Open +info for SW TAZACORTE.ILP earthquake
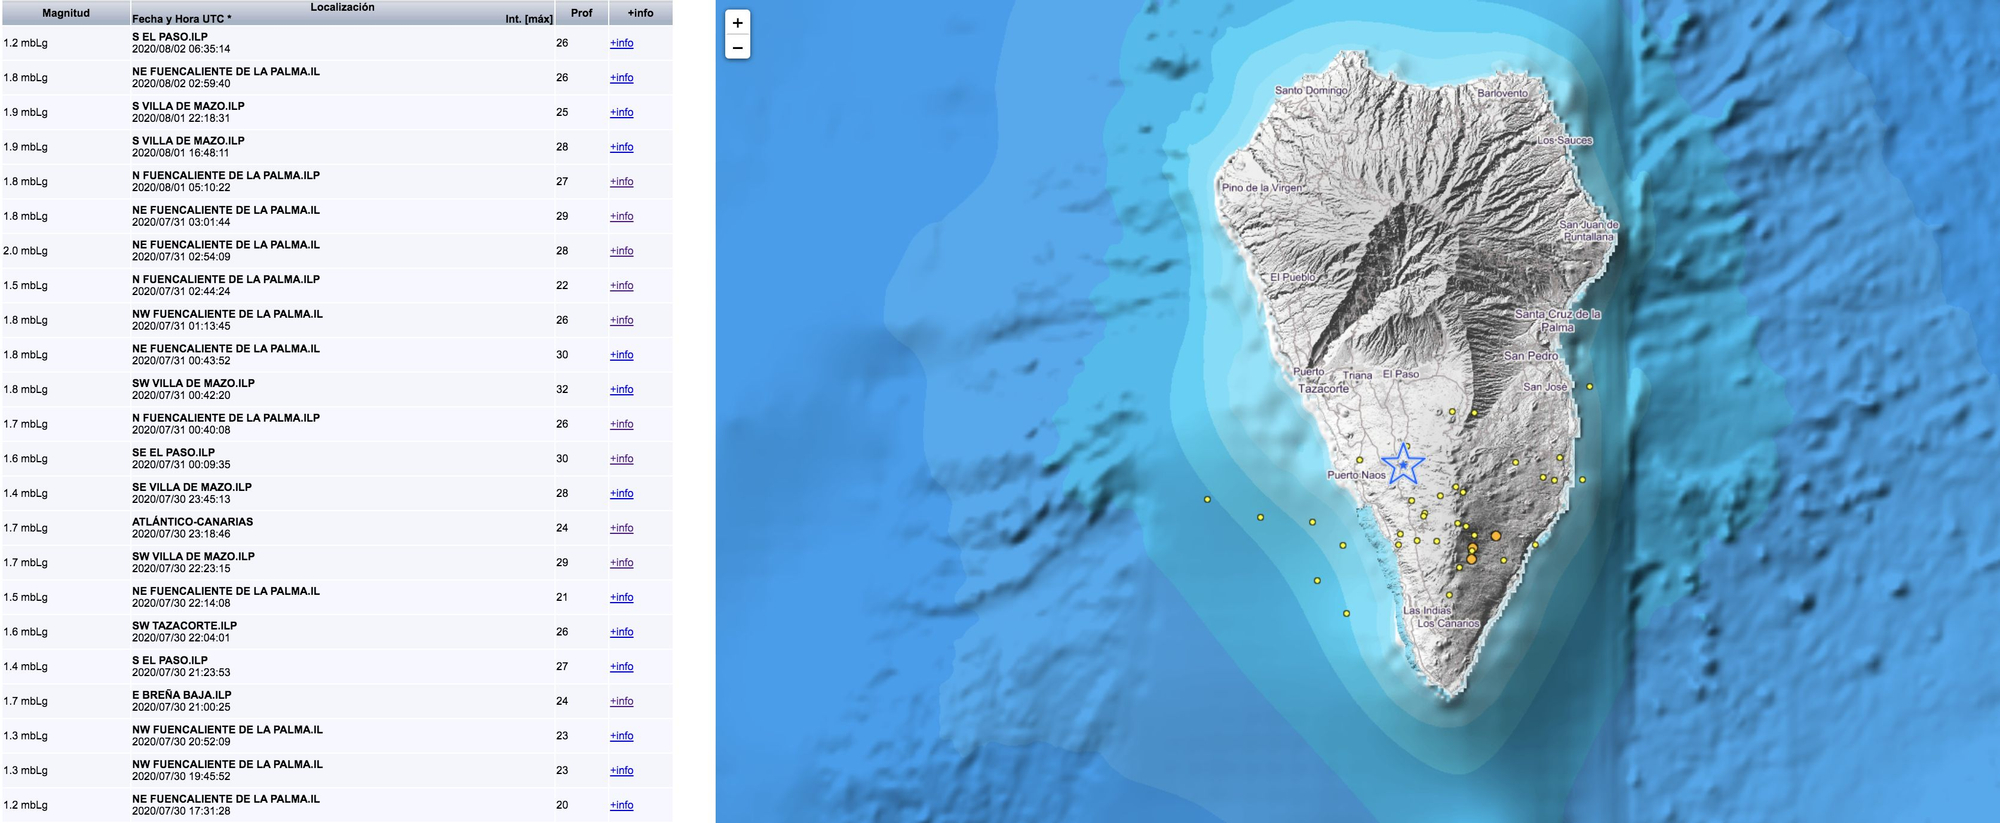This screenshot has width=2000, height=823. click(622, 632)
